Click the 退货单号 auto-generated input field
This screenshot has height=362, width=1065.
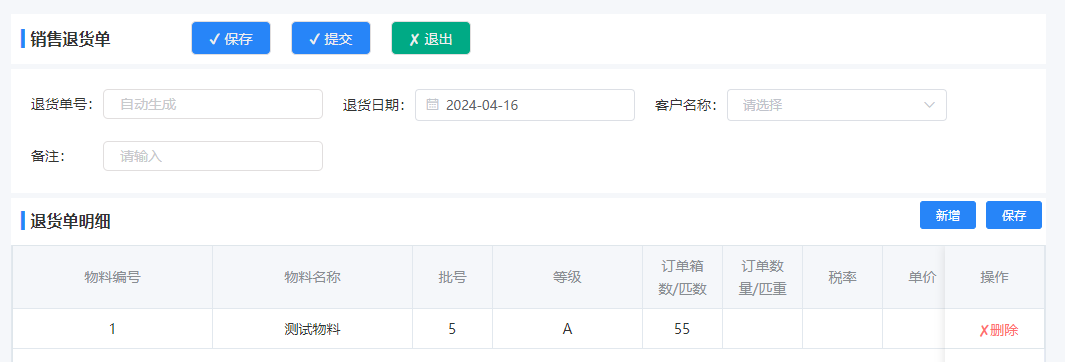pyautogui.click(x=213, y=105)
